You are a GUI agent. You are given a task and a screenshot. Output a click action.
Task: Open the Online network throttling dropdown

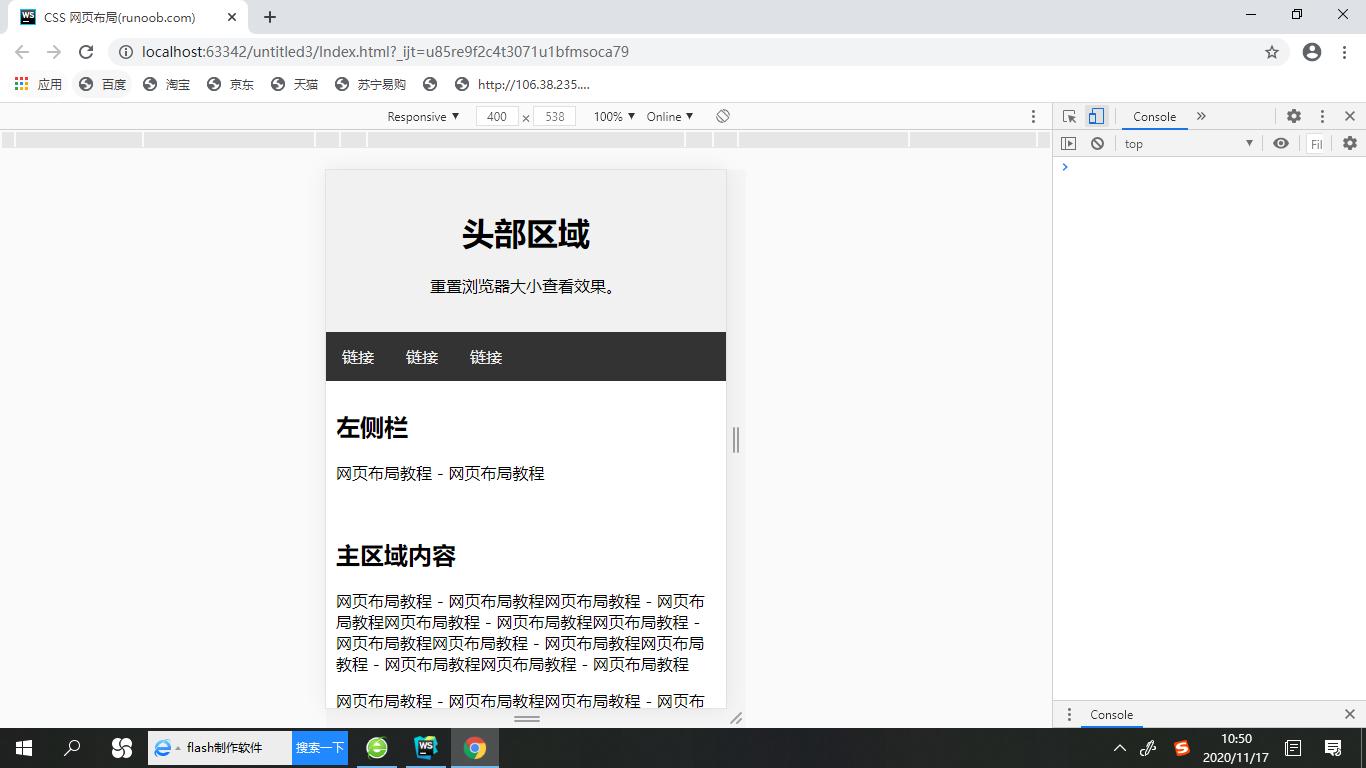coord(668,116)
